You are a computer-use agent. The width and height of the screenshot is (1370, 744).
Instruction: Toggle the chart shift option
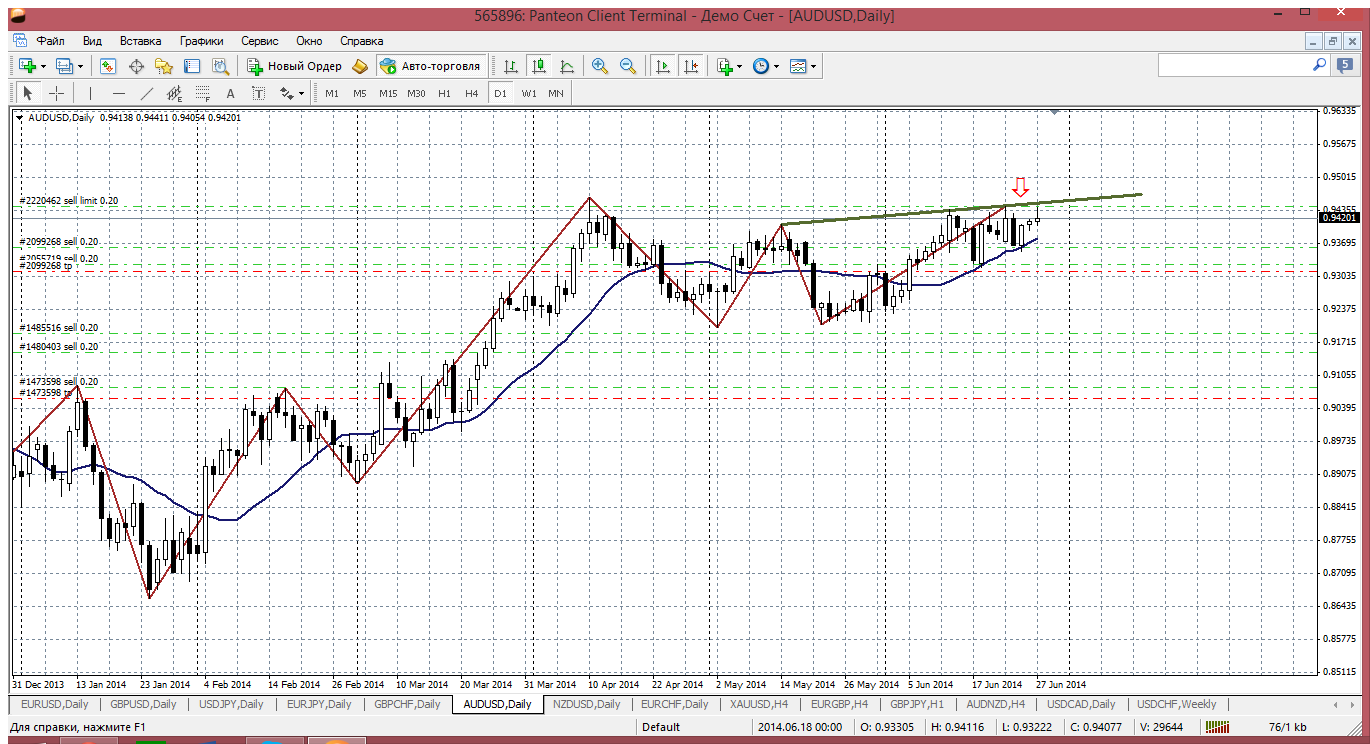pos(691,66)
